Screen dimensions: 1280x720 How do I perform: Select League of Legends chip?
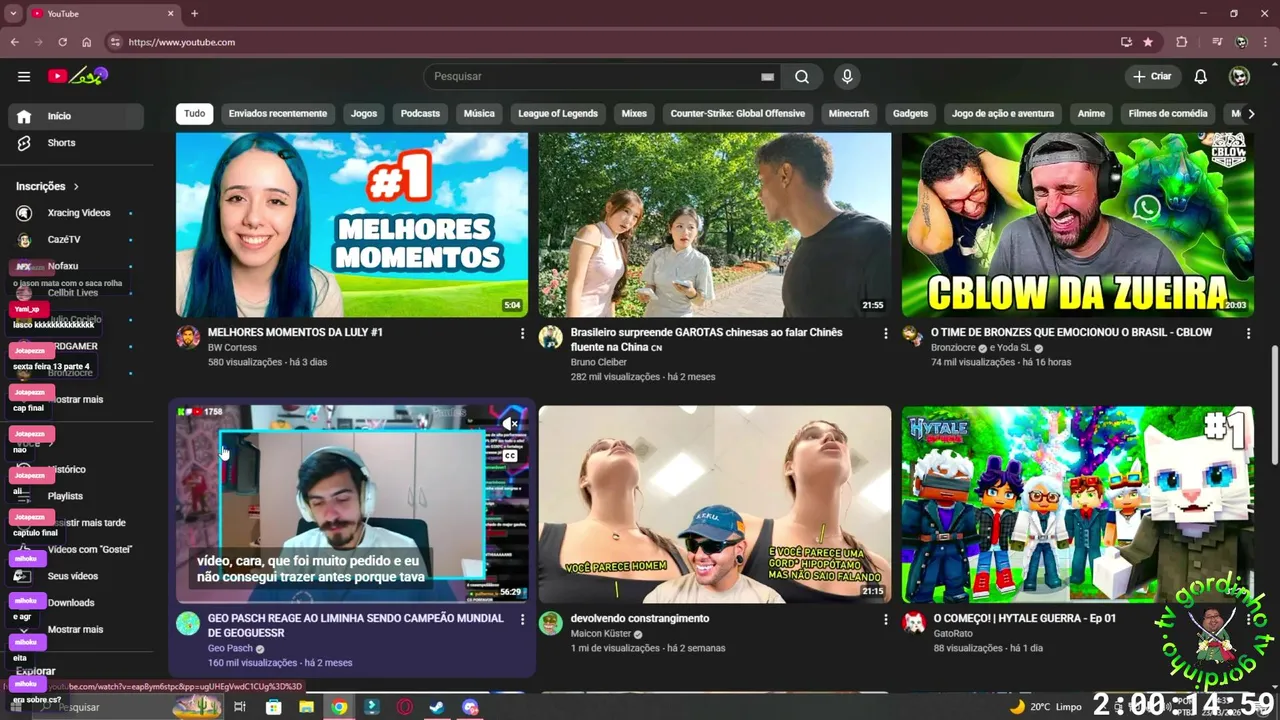558,113
